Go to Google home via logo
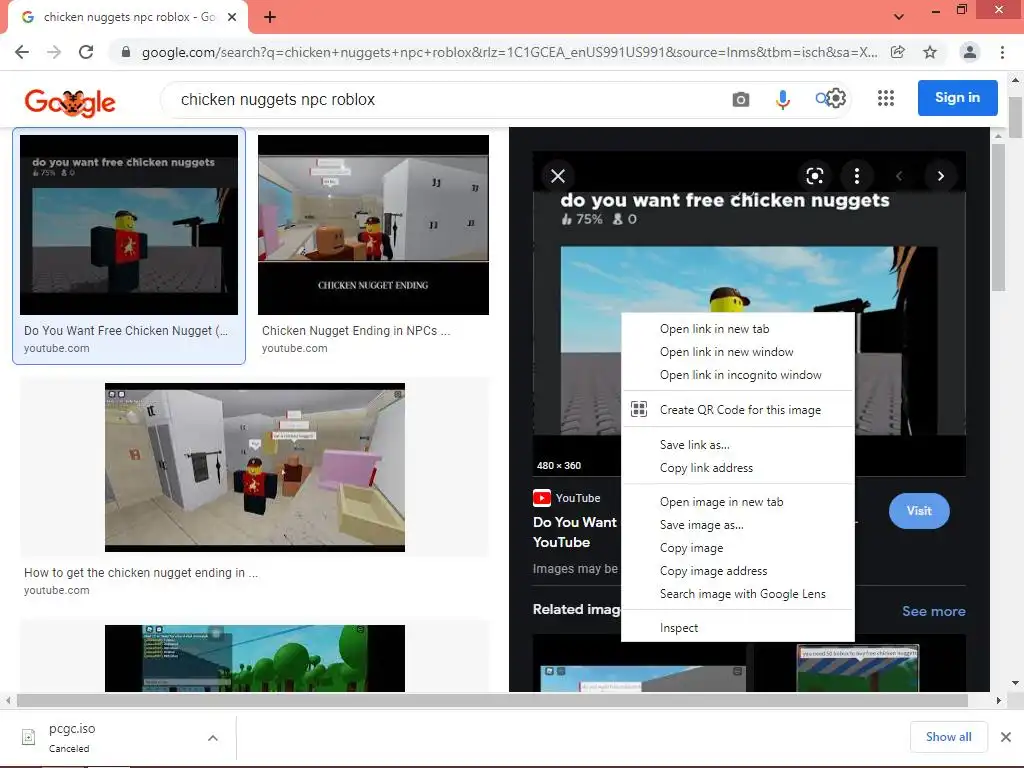 pyautogui.click(x=70, y=102)
